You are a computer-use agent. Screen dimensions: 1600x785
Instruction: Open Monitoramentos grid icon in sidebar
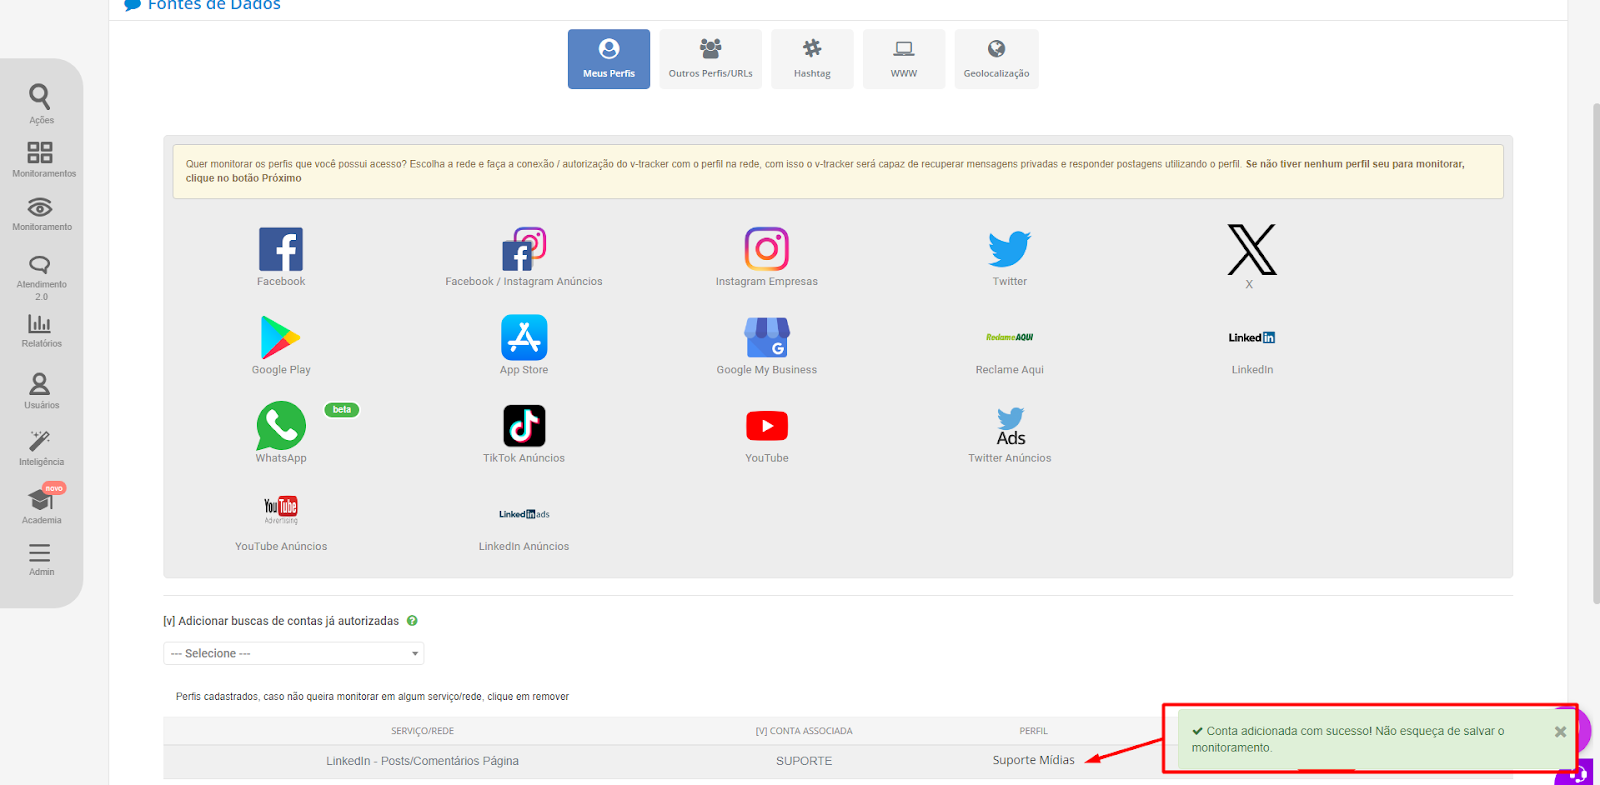pos(40,152)
